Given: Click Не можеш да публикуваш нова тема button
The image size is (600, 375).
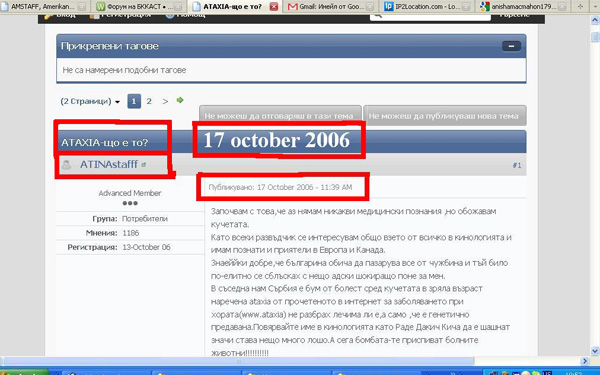Looking at the screenshot, I should [x=444, y=116].
